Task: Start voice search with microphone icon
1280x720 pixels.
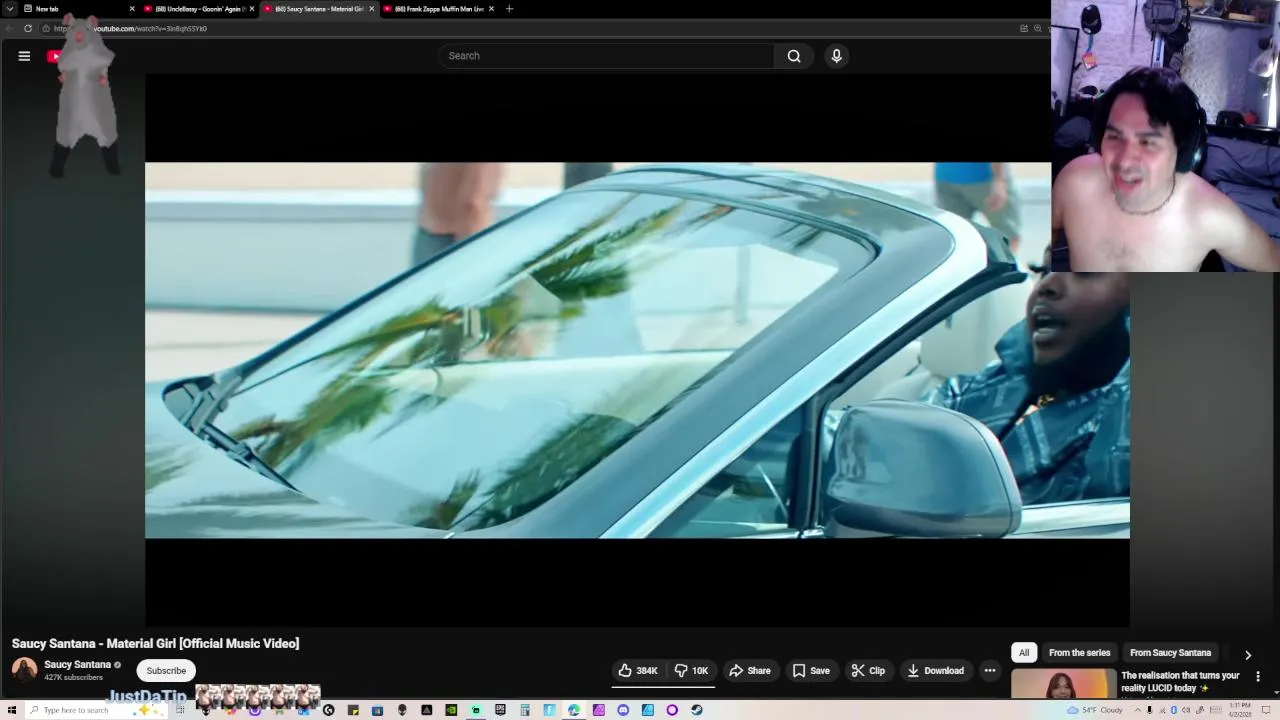Action: [x=837, y=56]
